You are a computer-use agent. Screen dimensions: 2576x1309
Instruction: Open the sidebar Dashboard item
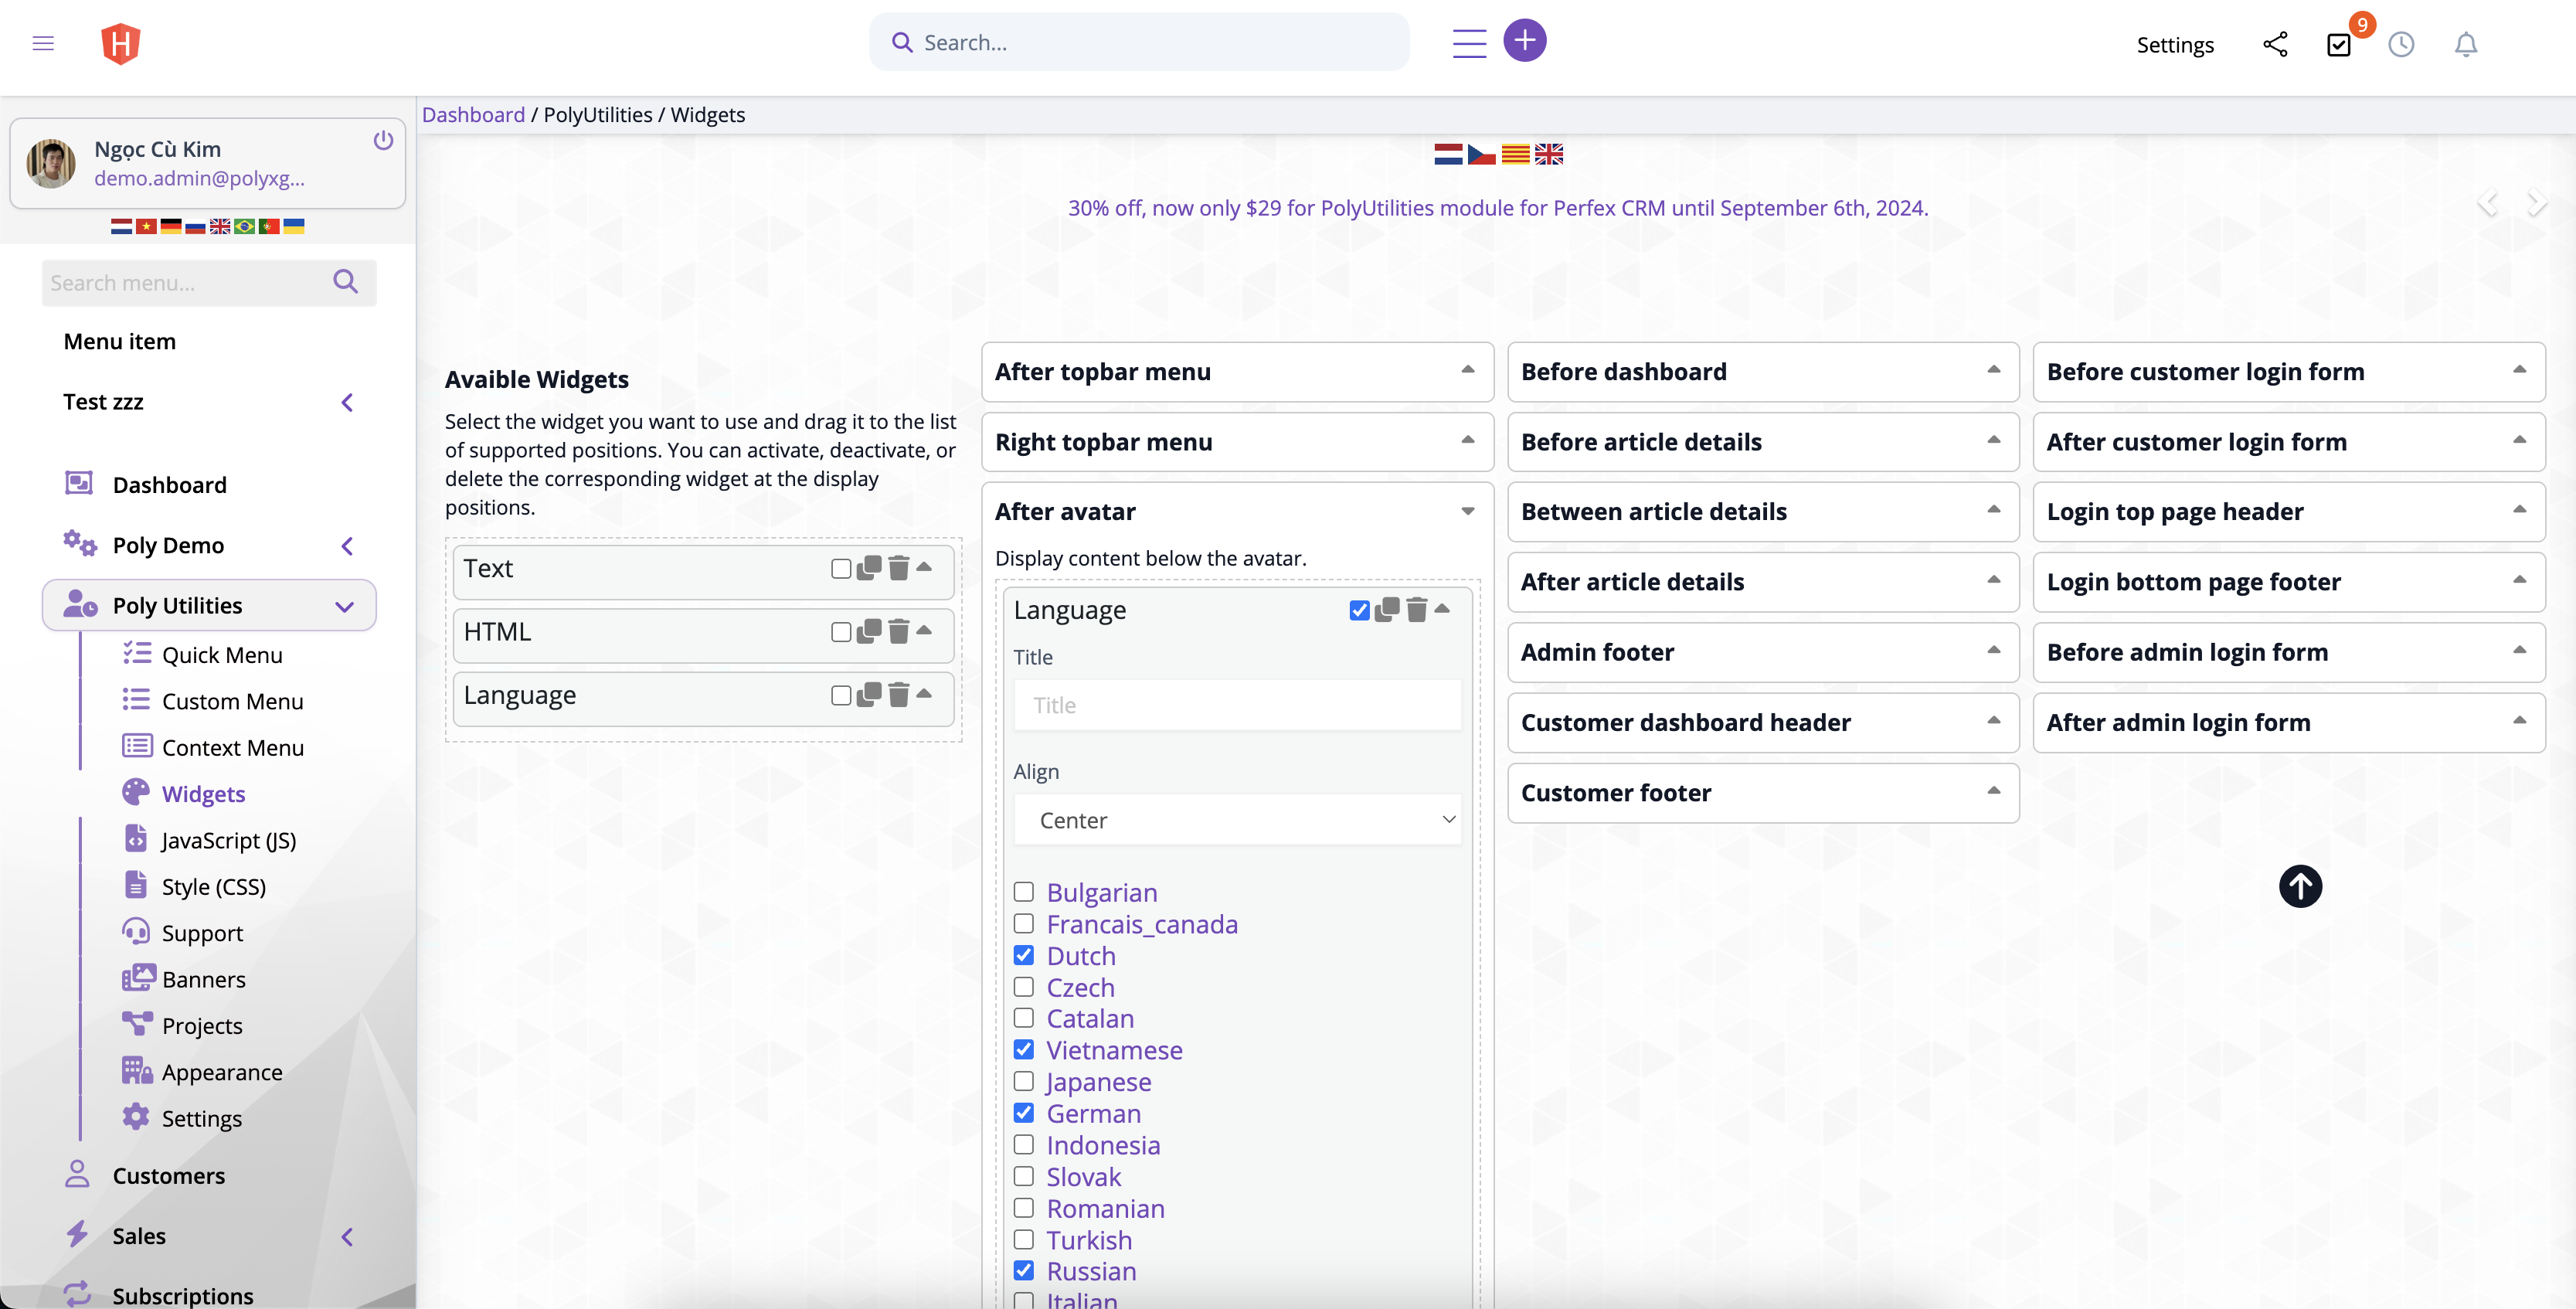[169, 485]
